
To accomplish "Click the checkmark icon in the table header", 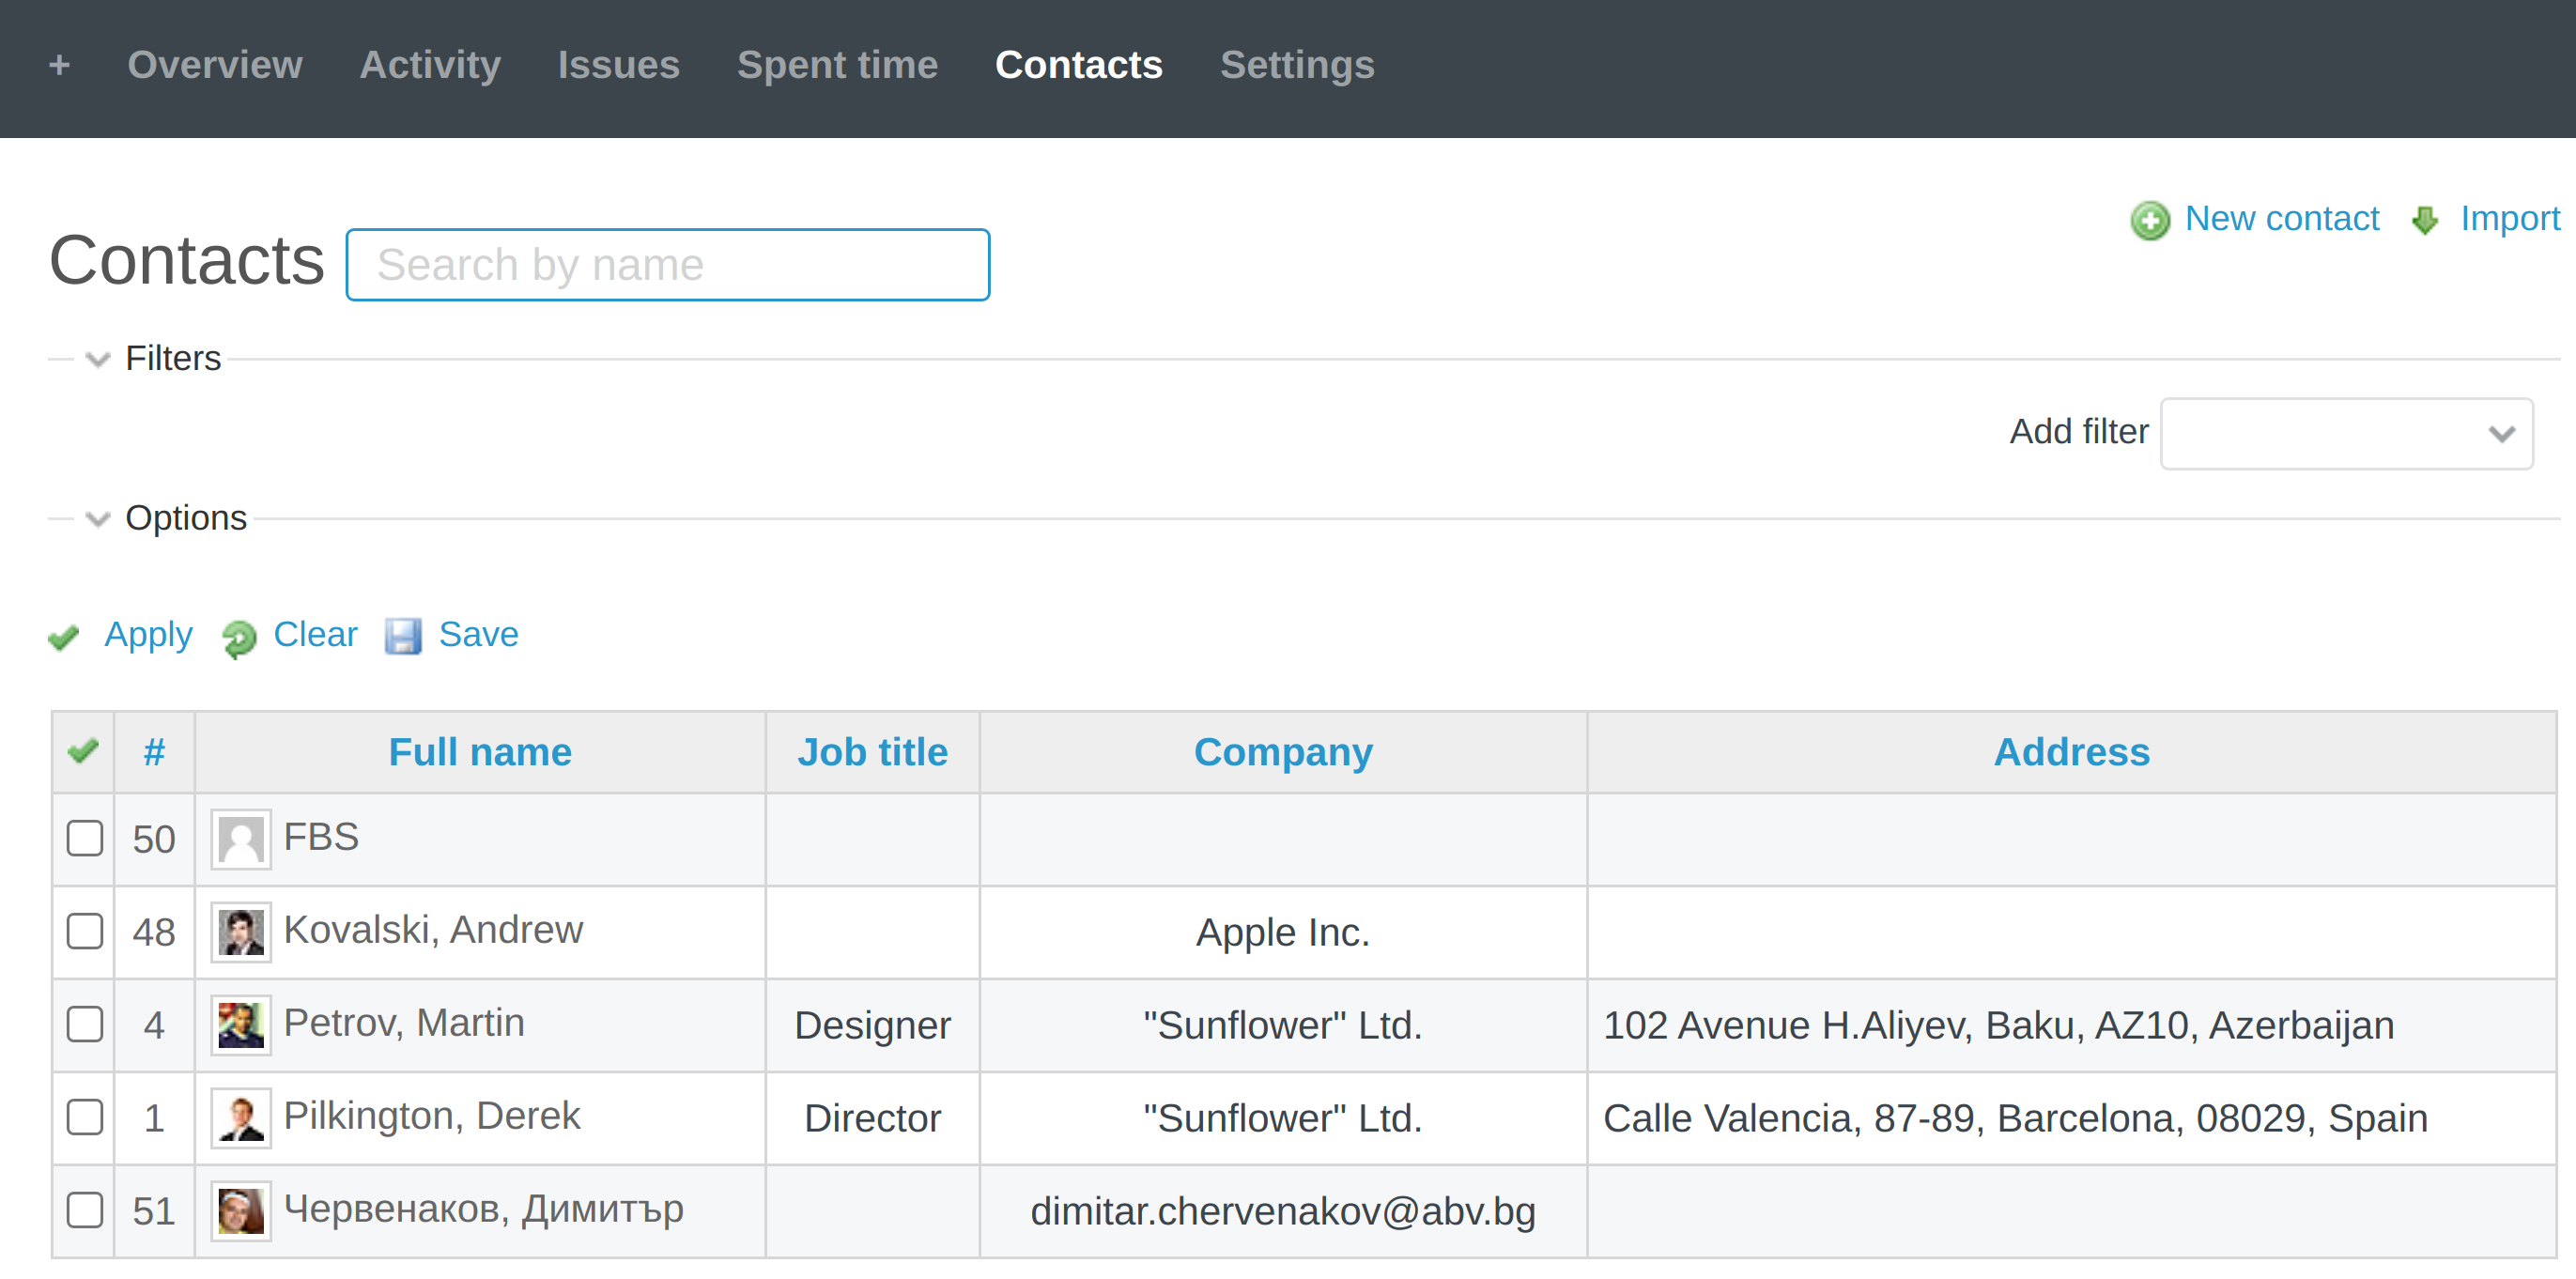I will pos(83,750).
